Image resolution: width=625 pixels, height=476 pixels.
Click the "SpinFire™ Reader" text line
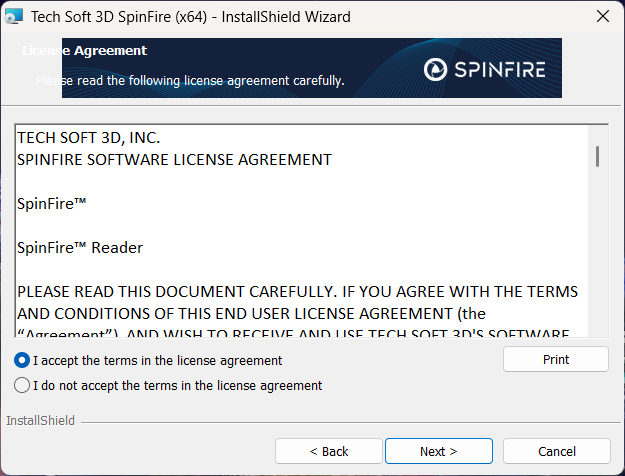coord(80,247)
